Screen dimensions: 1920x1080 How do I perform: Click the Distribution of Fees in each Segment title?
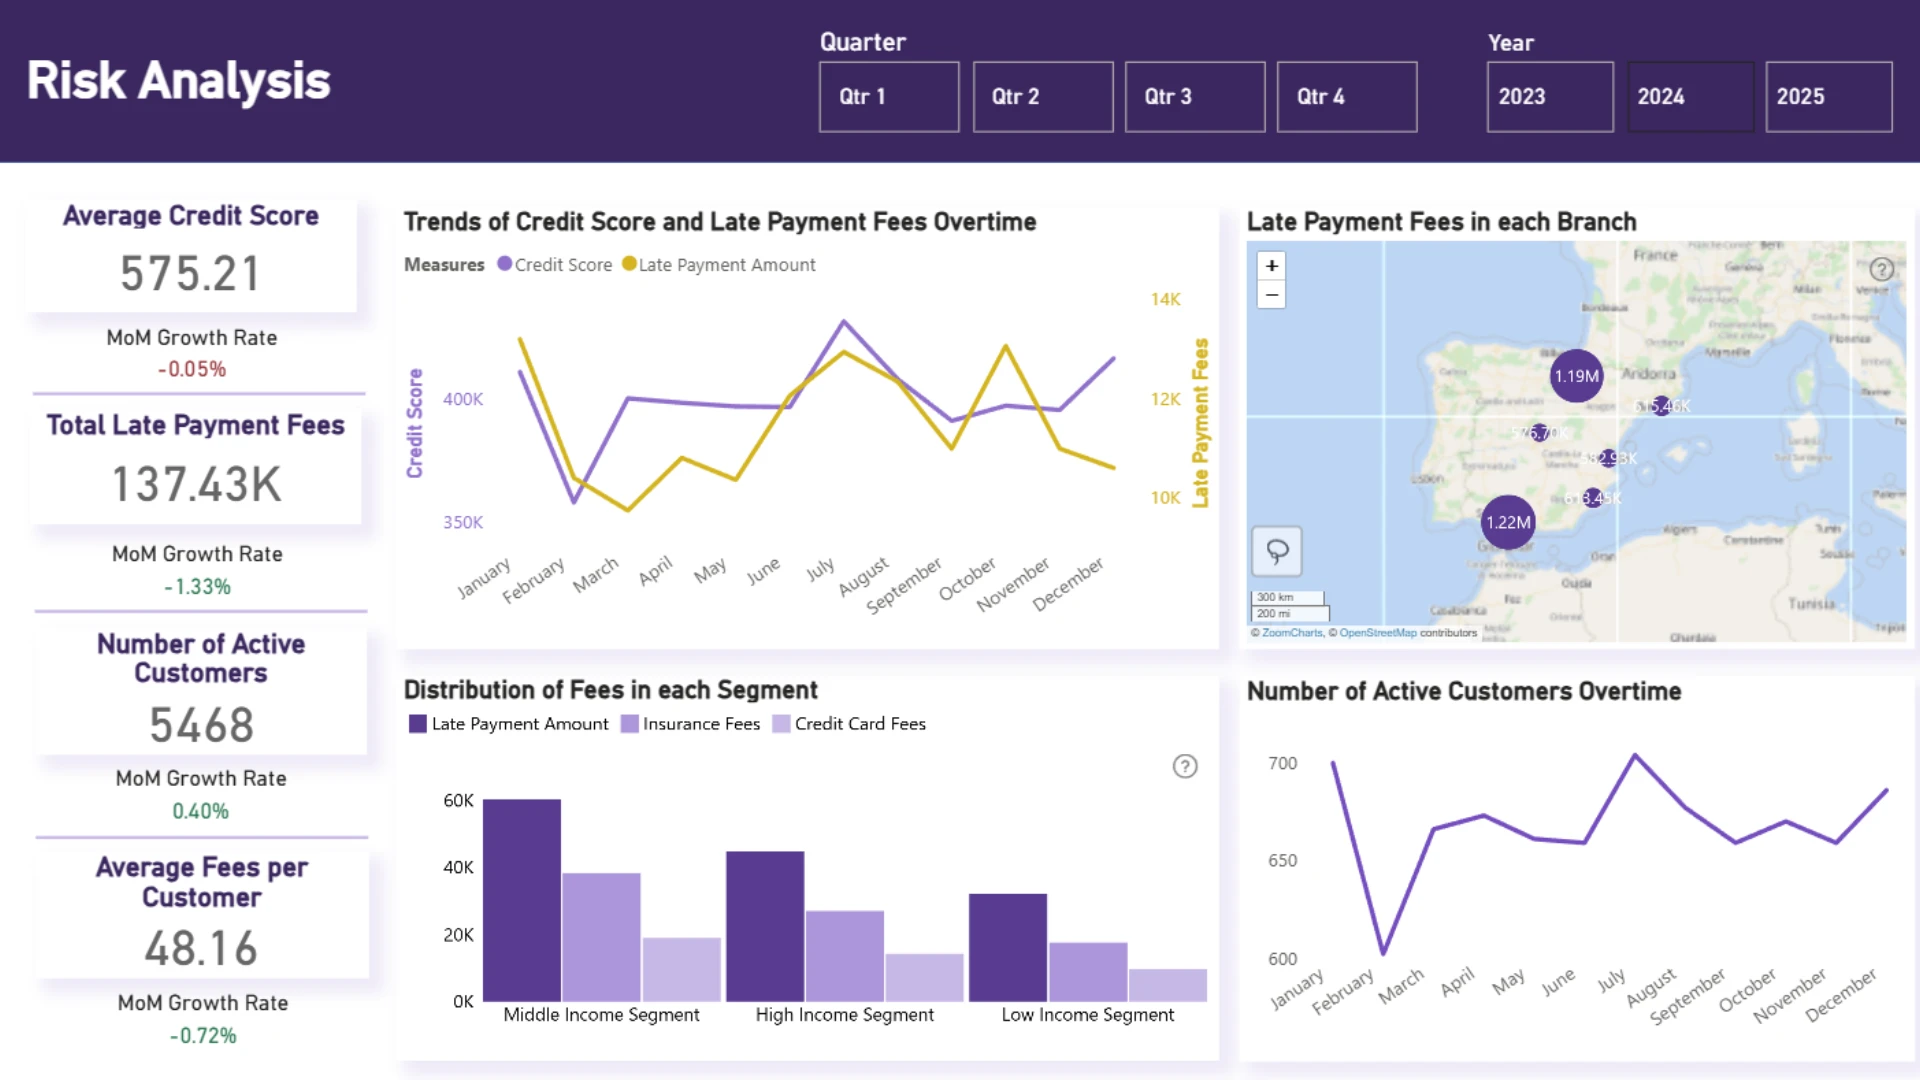coord(611,690)
